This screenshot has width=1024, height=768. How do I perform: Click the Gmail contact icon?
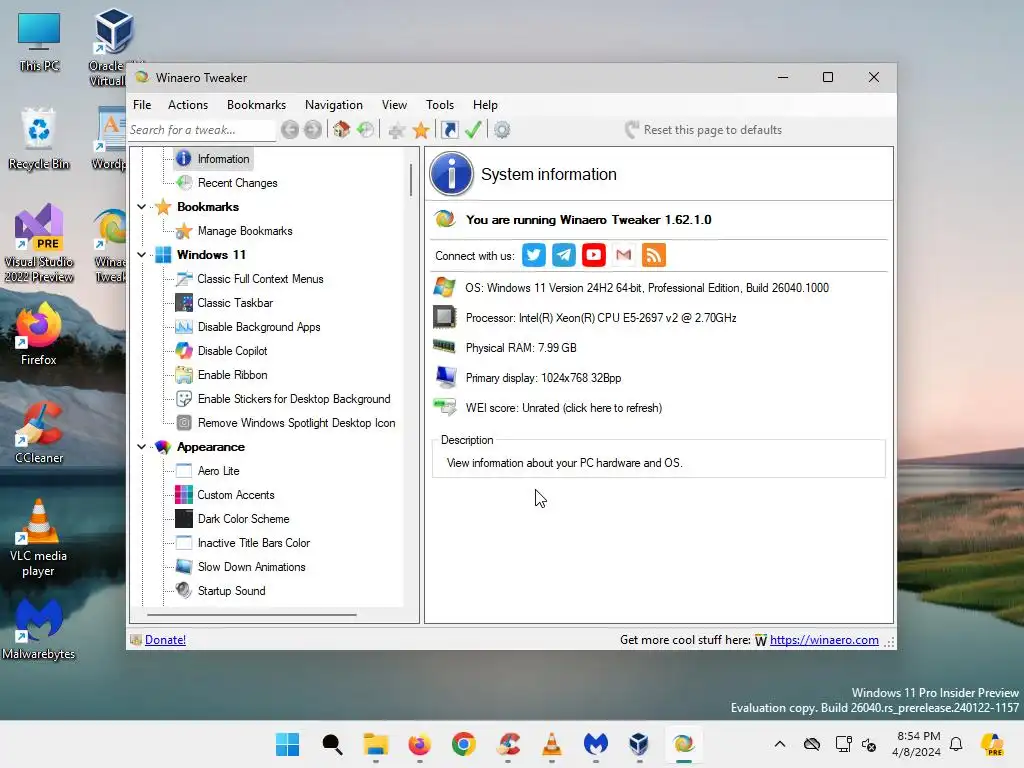pyautogui.click(x=624, y=255)
